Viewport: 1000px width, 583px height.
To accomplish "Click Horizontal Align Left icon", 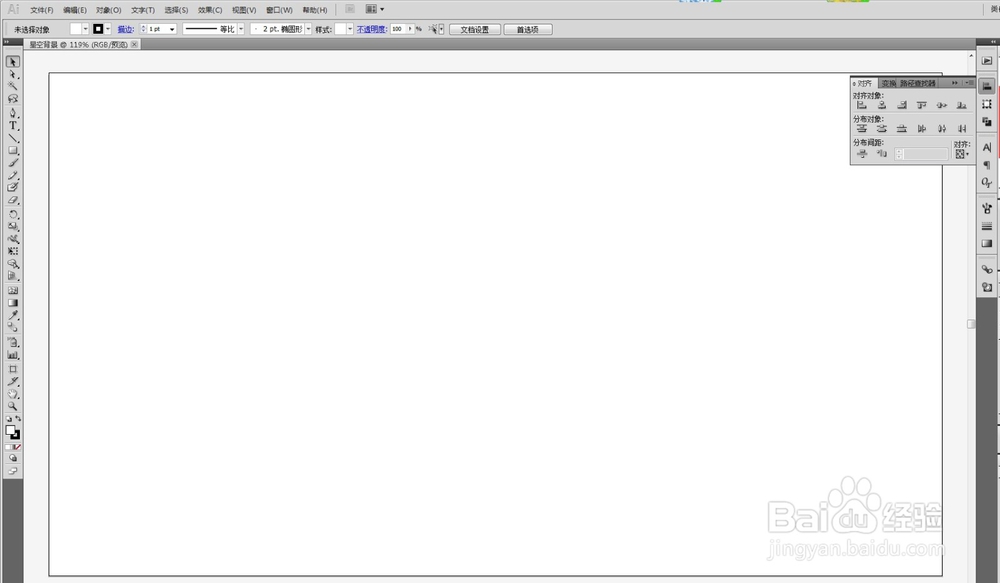I will pos(862,105).
